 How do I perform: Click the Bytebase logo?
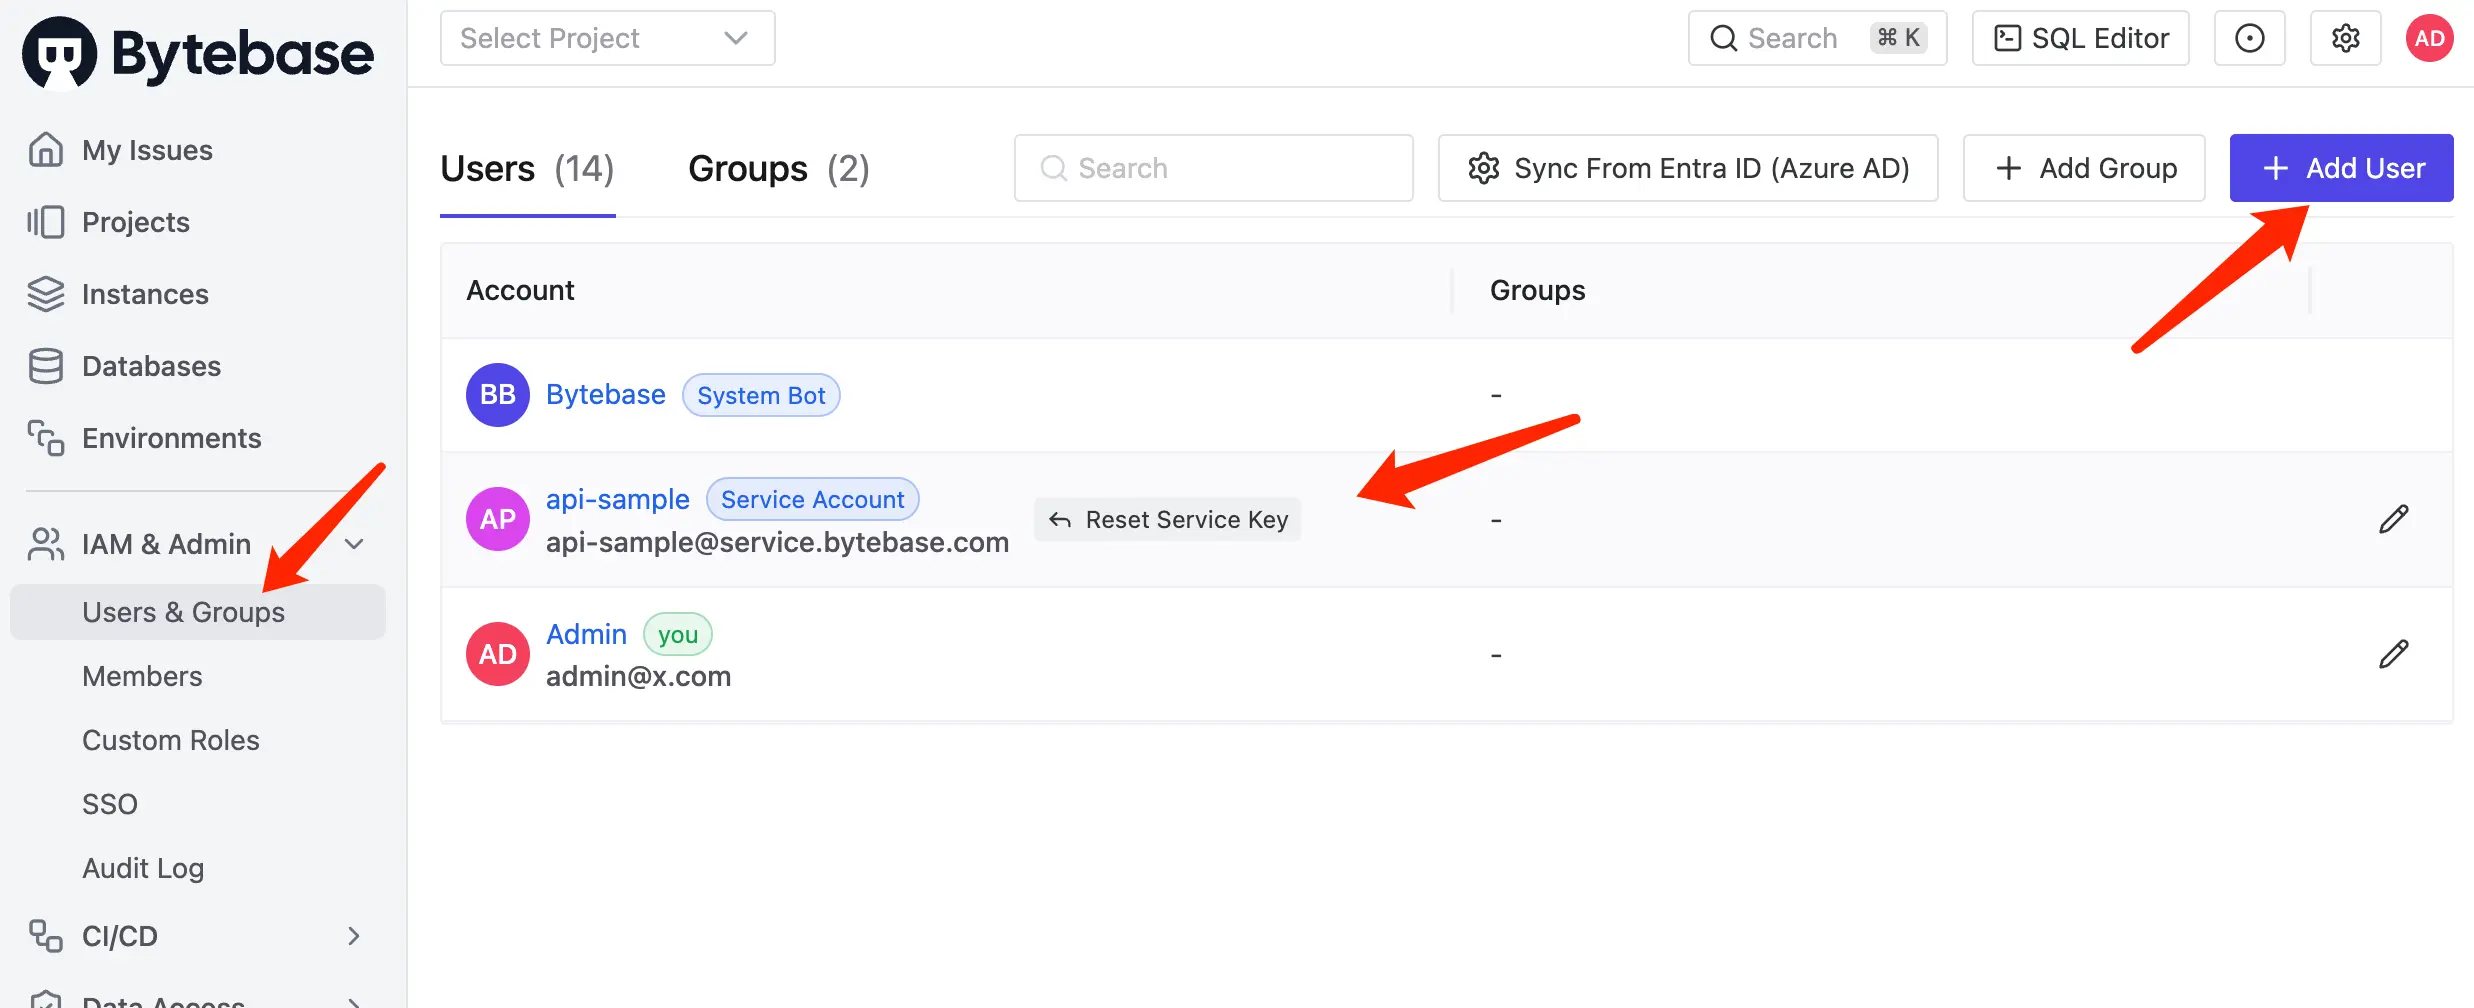(198, 53)
